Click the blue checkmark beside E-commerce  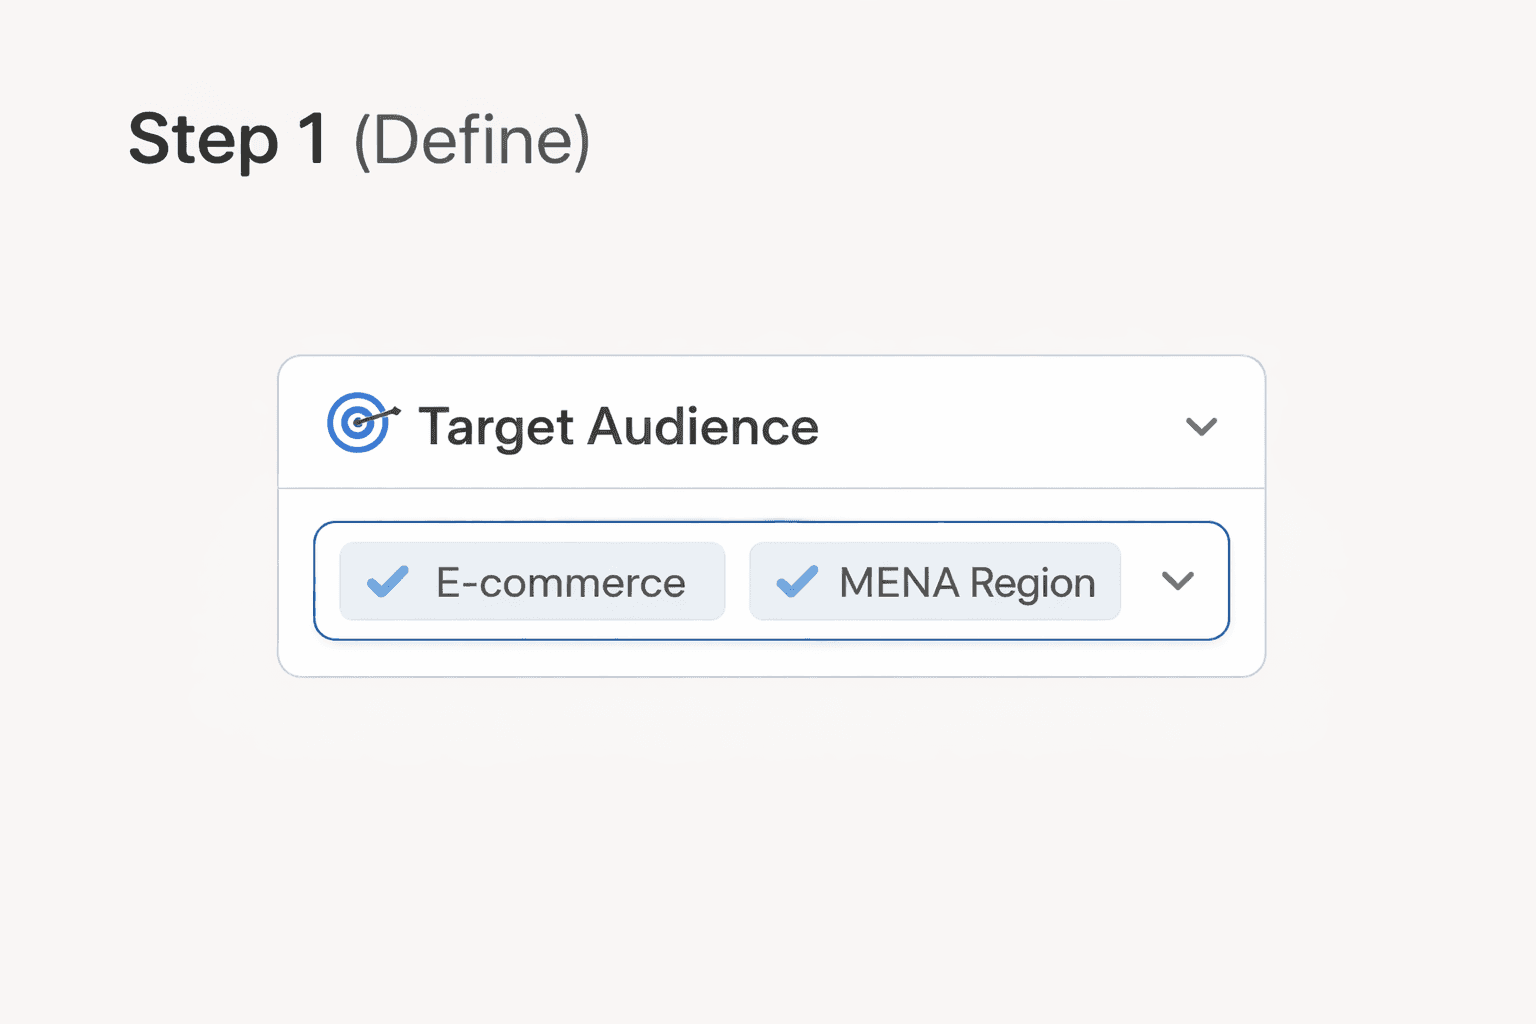pos(388,580)
